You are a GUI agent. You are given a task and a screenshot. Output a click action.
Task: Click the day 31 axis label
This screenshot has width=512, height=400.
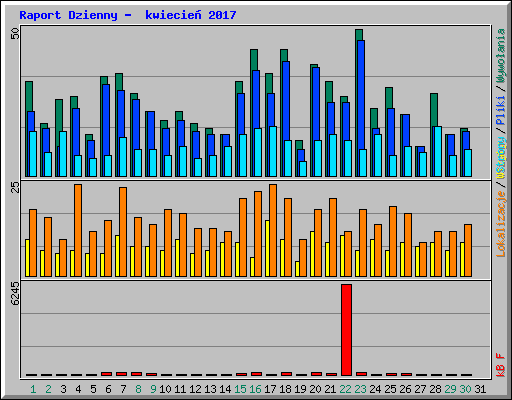point(480,389)
